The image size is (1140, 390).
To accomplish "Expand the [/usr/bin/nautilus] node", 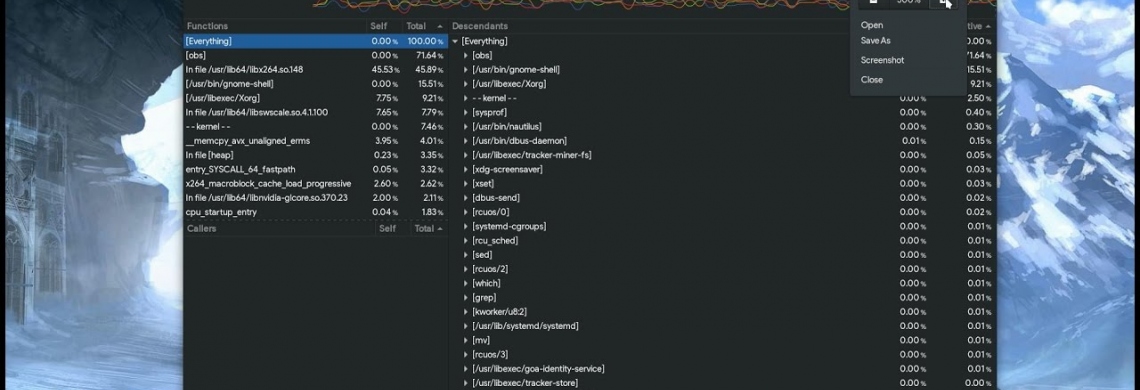I will point(466,127).
